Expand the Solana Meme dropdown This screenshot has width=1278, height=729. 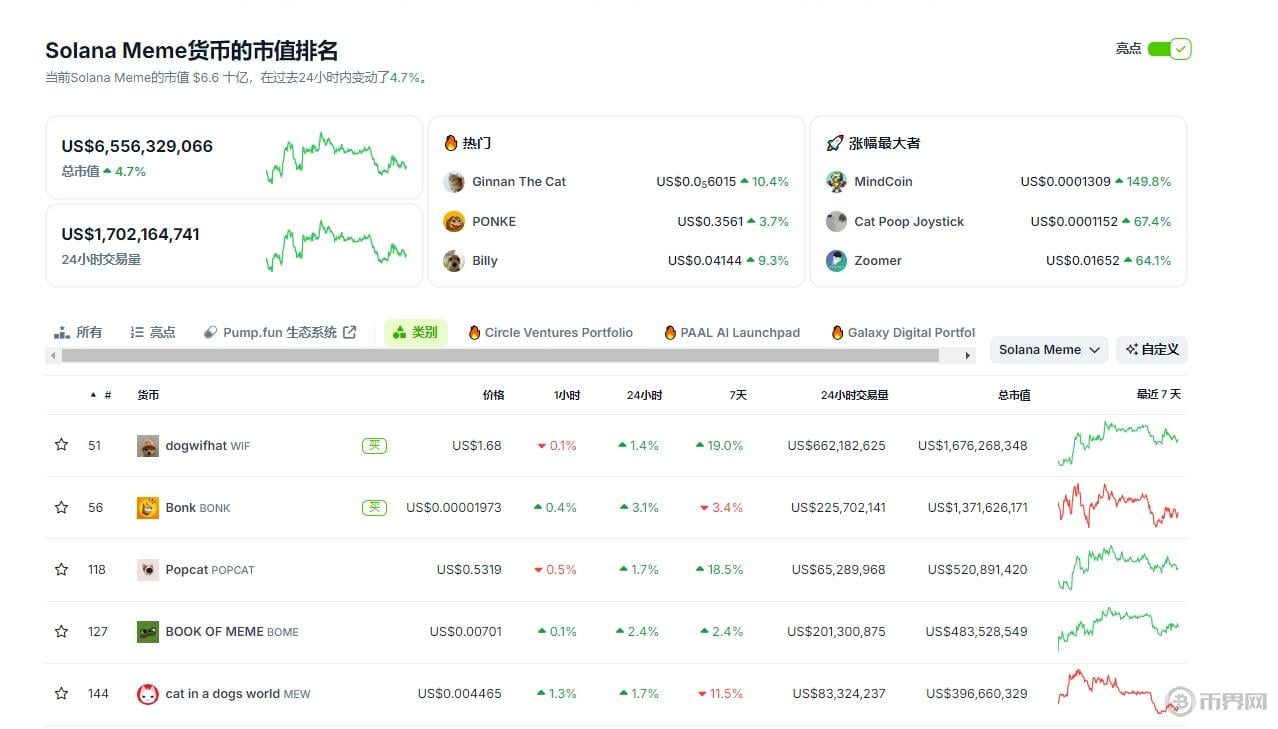pyautogui.click(x=1049, y=349)
